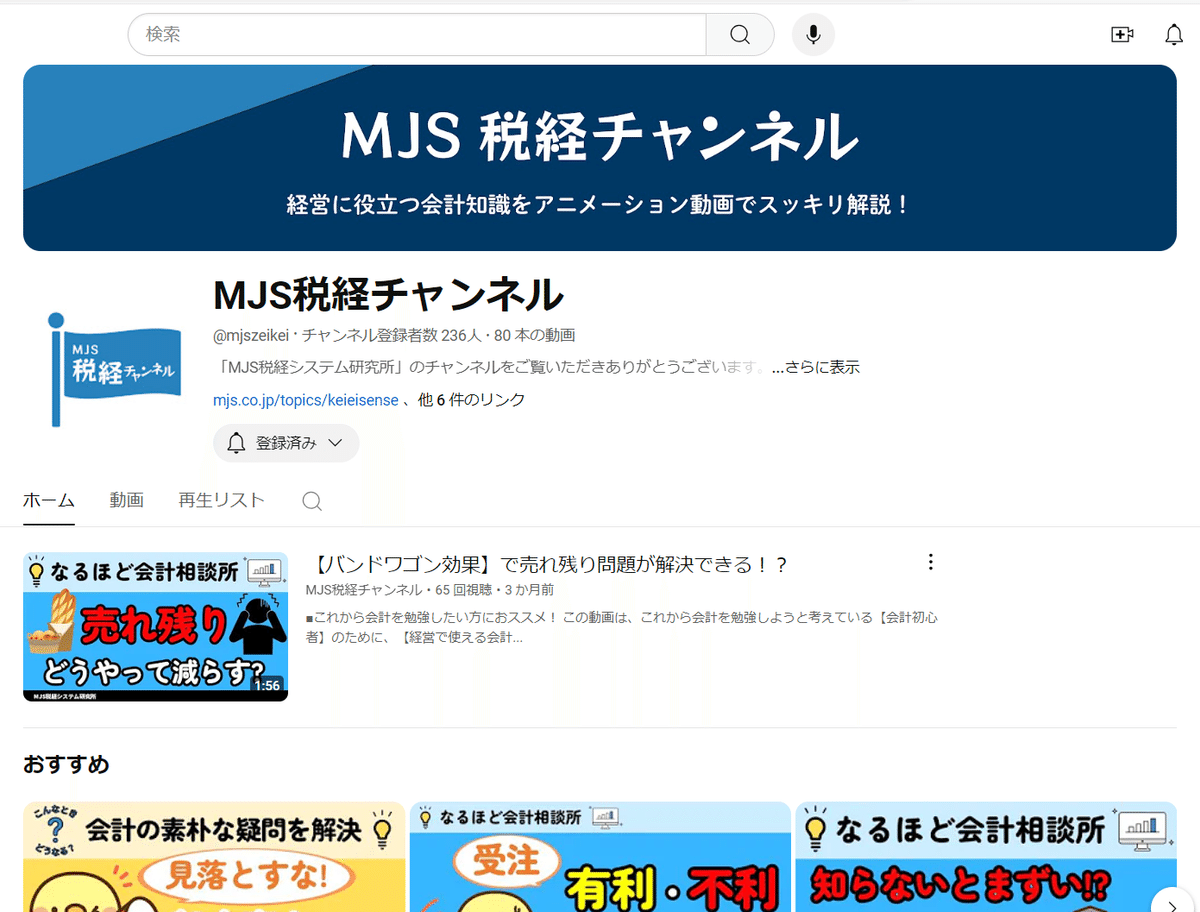This screenshot has height=912, width=1200.
Task: Click inside the 検索 search field
Action: (400, 34)
